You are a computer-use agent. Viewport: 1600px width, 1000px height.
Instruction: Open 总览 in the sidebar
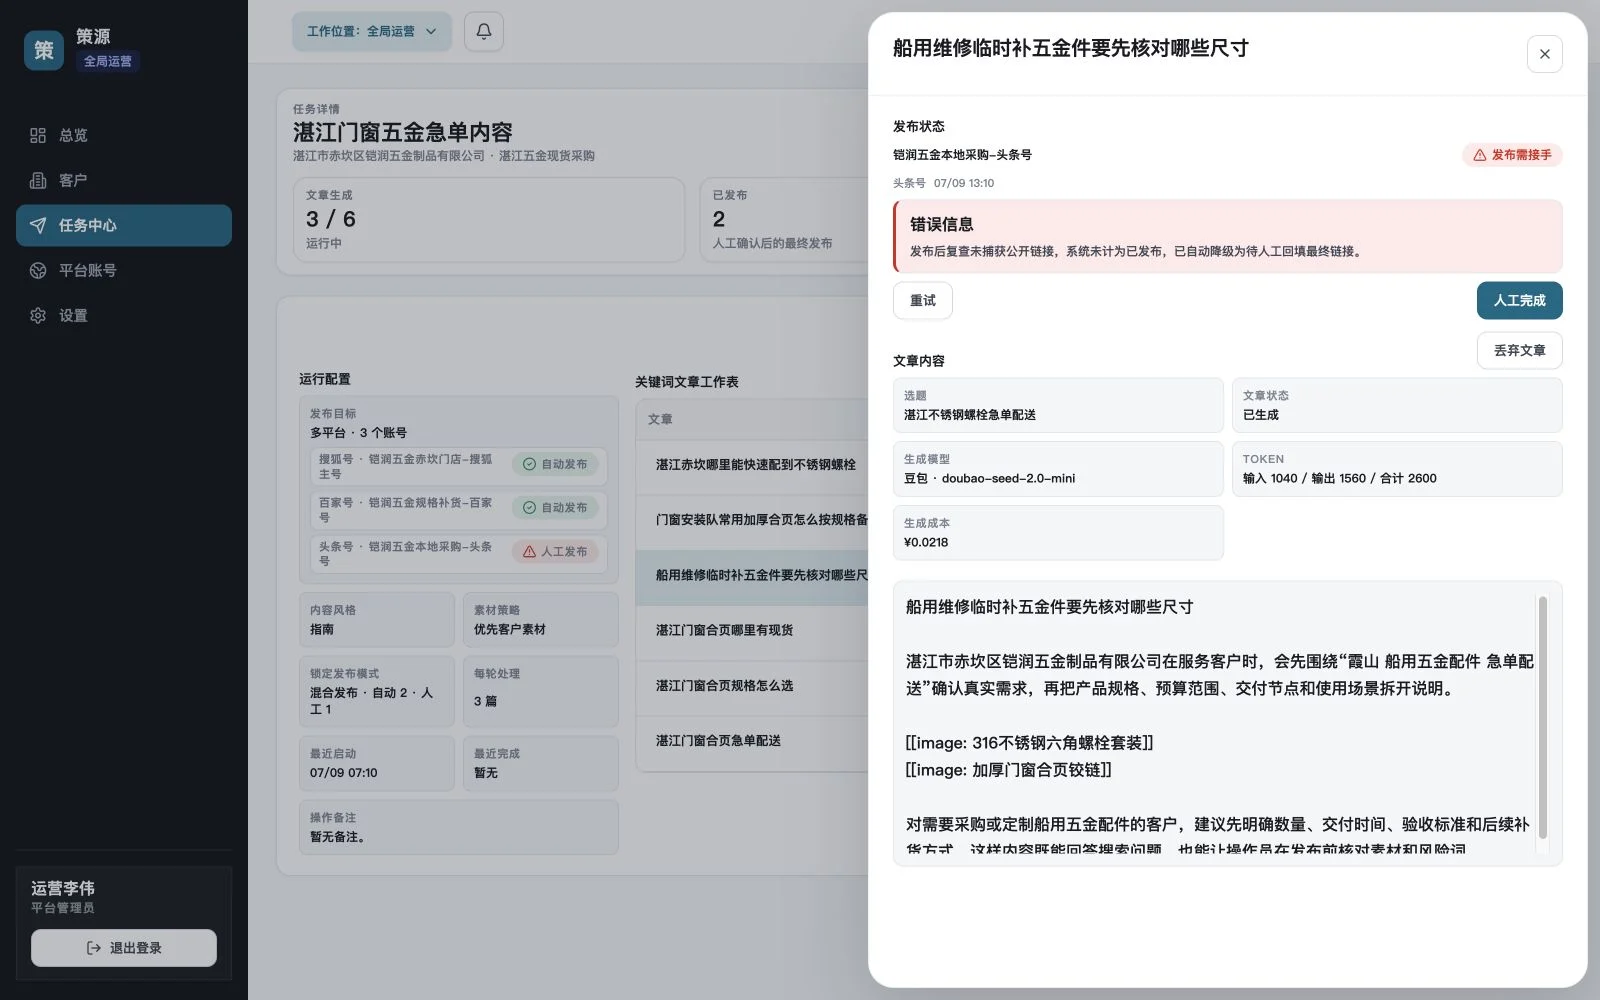tap(124, 135)
